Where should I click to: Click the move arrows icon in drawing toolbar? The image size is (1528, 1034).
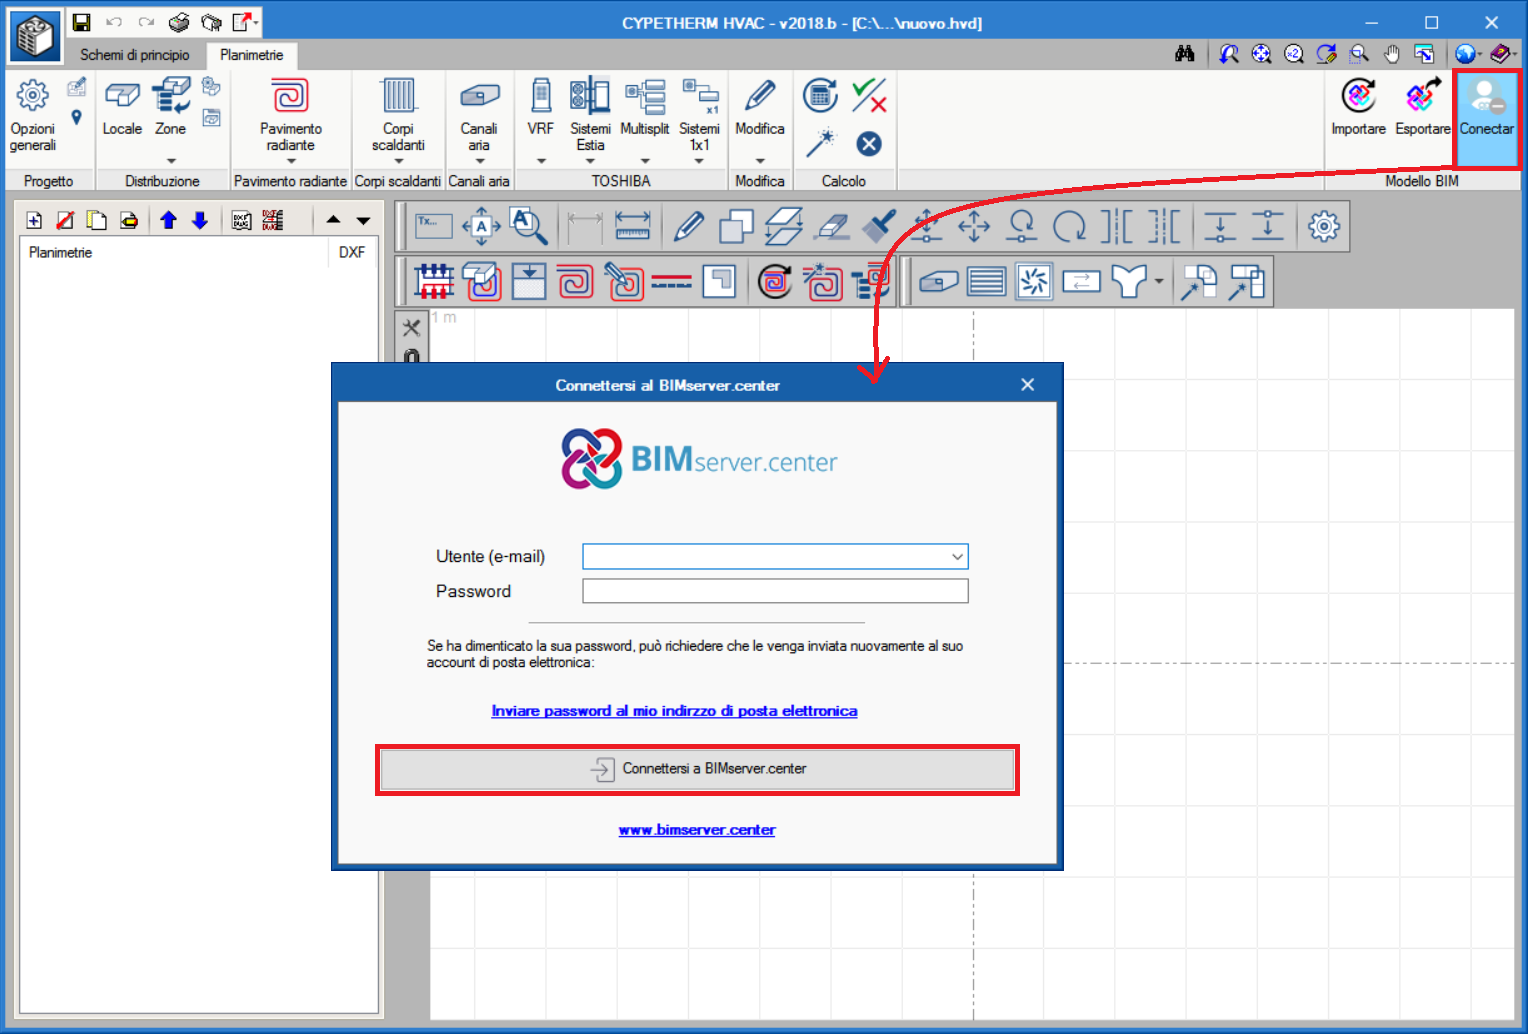[974, 226]
